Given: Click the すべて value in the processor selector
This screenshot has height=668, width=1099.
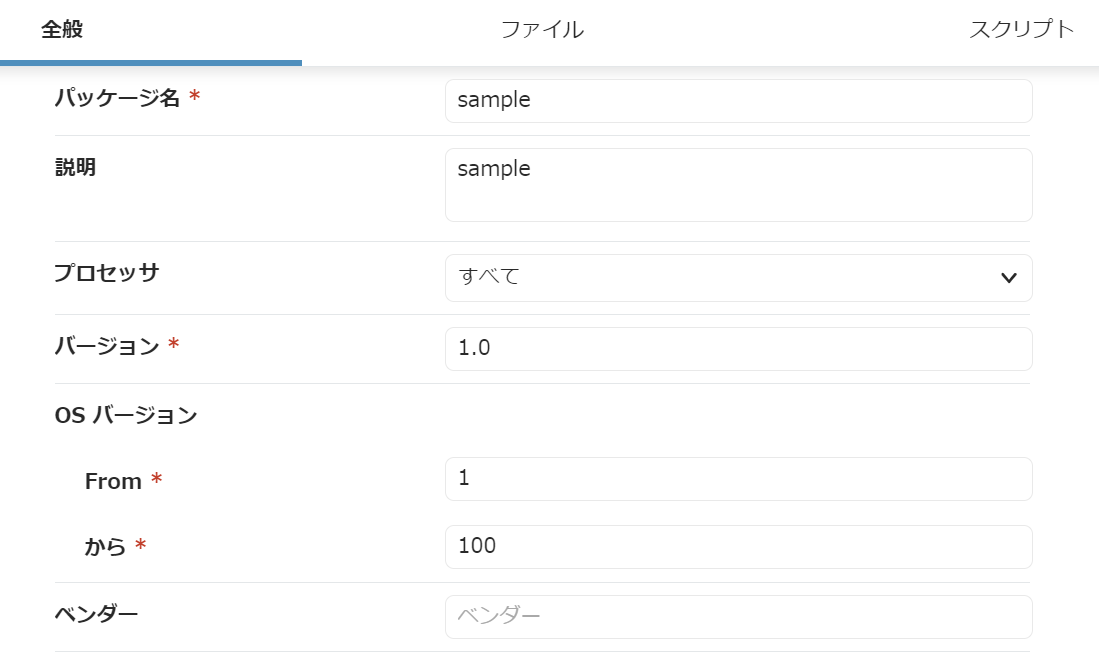Looking at the screenshot, I should coord(490,277).
